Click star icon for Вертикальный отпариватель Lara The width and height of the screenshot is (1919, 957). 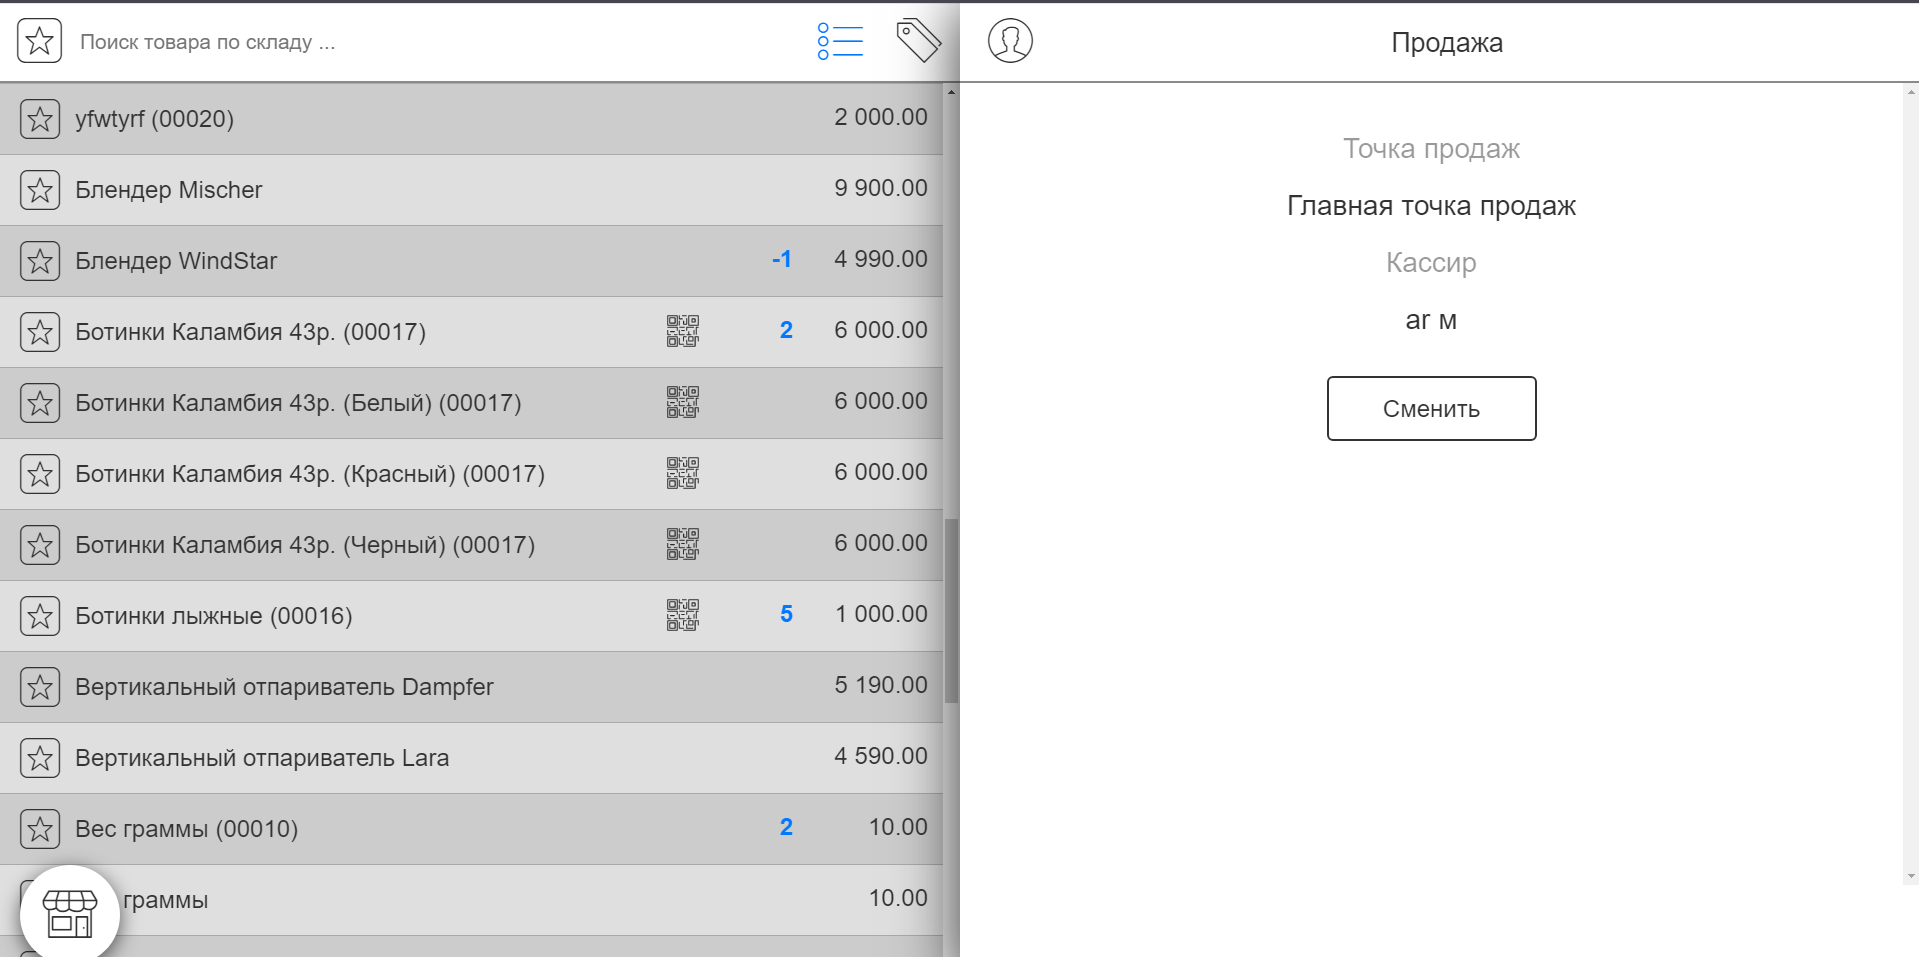click(x=40, y=758)
